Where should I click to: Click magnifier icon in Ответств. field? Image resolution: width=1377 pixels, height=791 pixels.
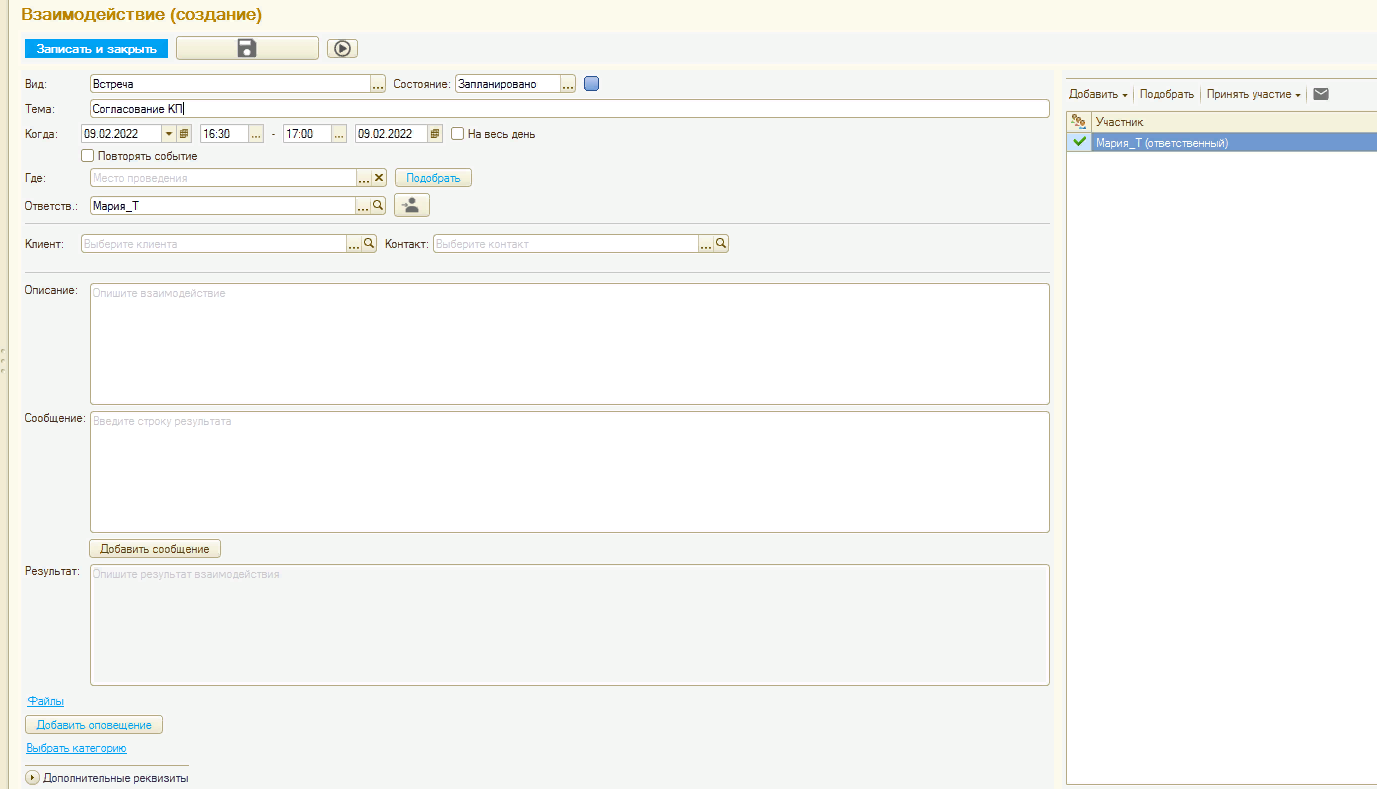click(x=378, y=206)
